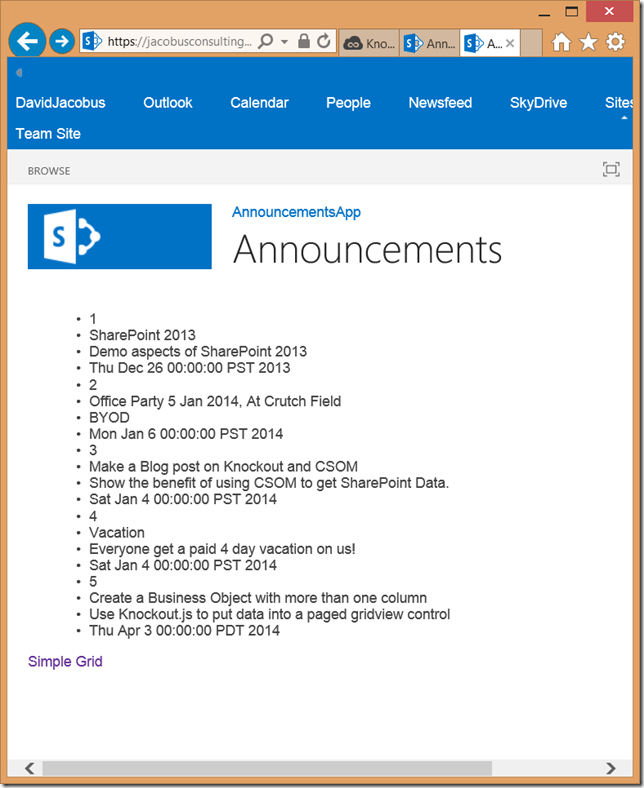Click the search magnifier in the address bar

click(x=265, y=41)
